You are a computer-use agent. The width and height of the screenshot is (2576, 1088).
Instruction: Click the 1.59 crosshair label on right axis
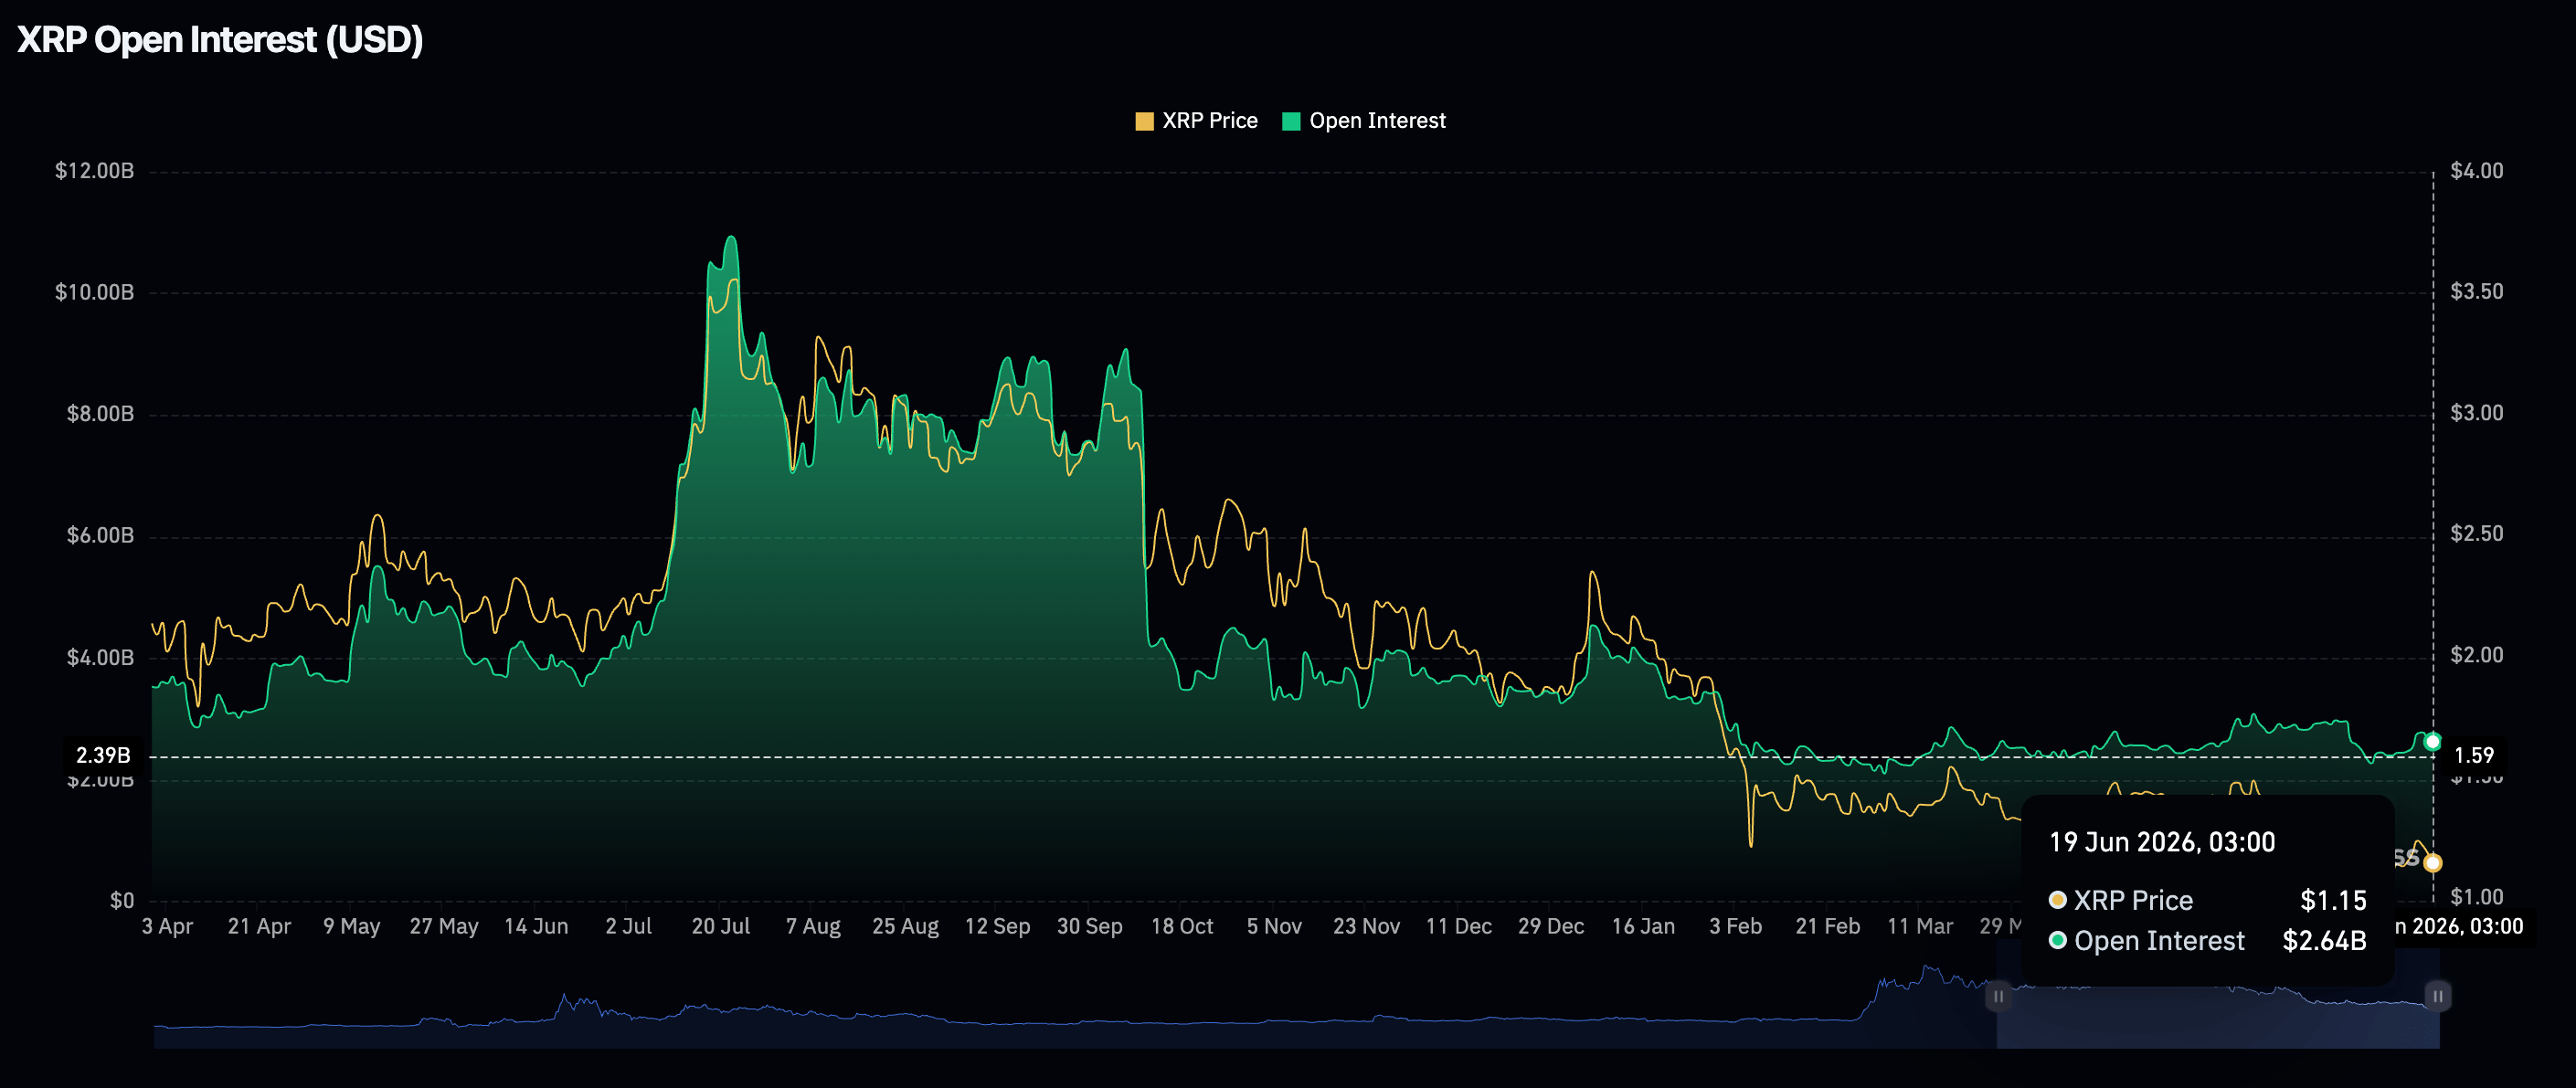(2474, 756)
